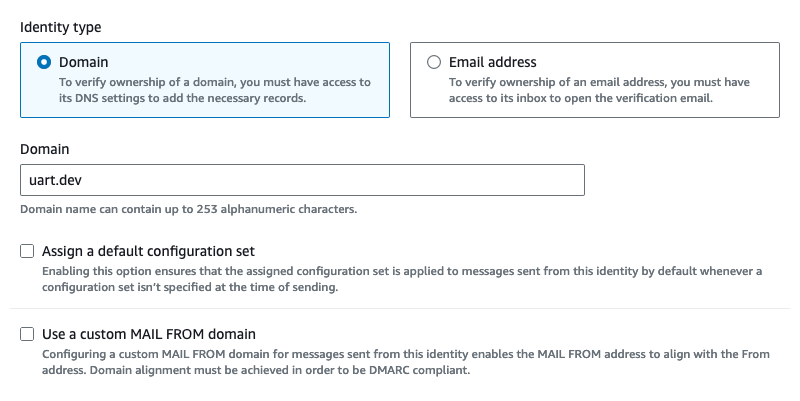Click the 253 alphanumeric characters hint text

pos(189,209)
